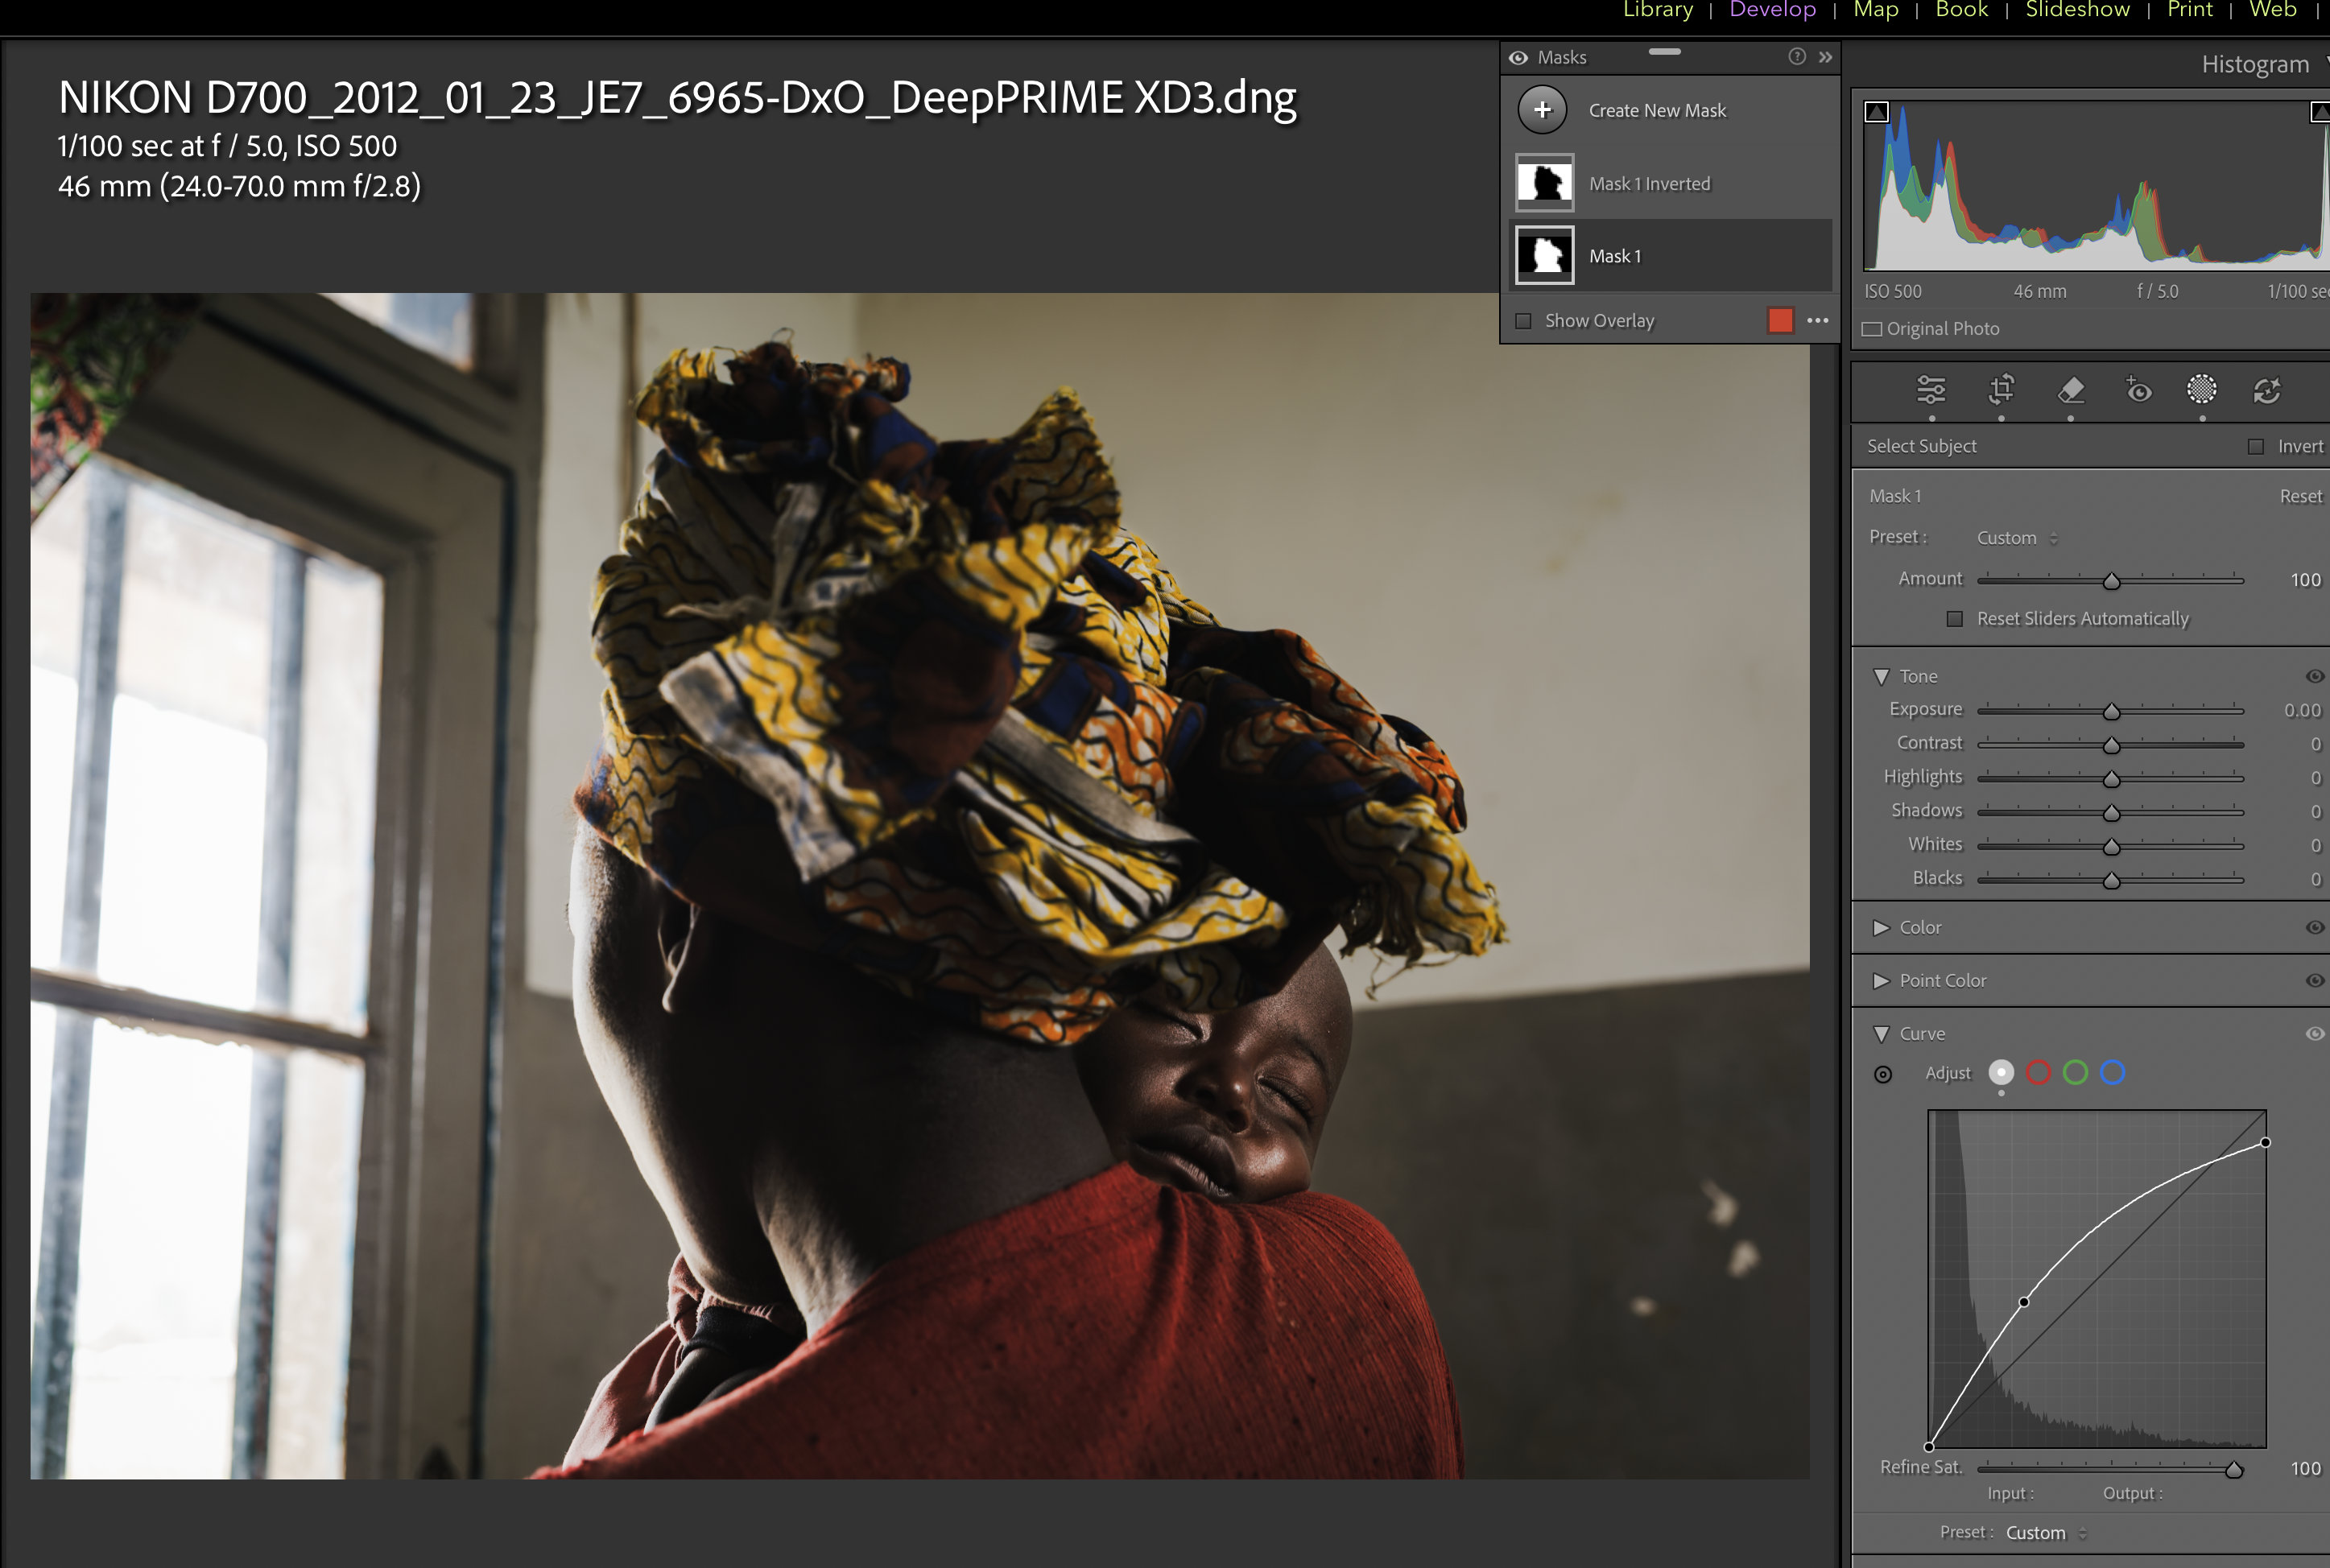Click Reset for Mask 1 adjustments
The height and width of the screenshot is (1568, 2330).
(x=2300, y=496)
